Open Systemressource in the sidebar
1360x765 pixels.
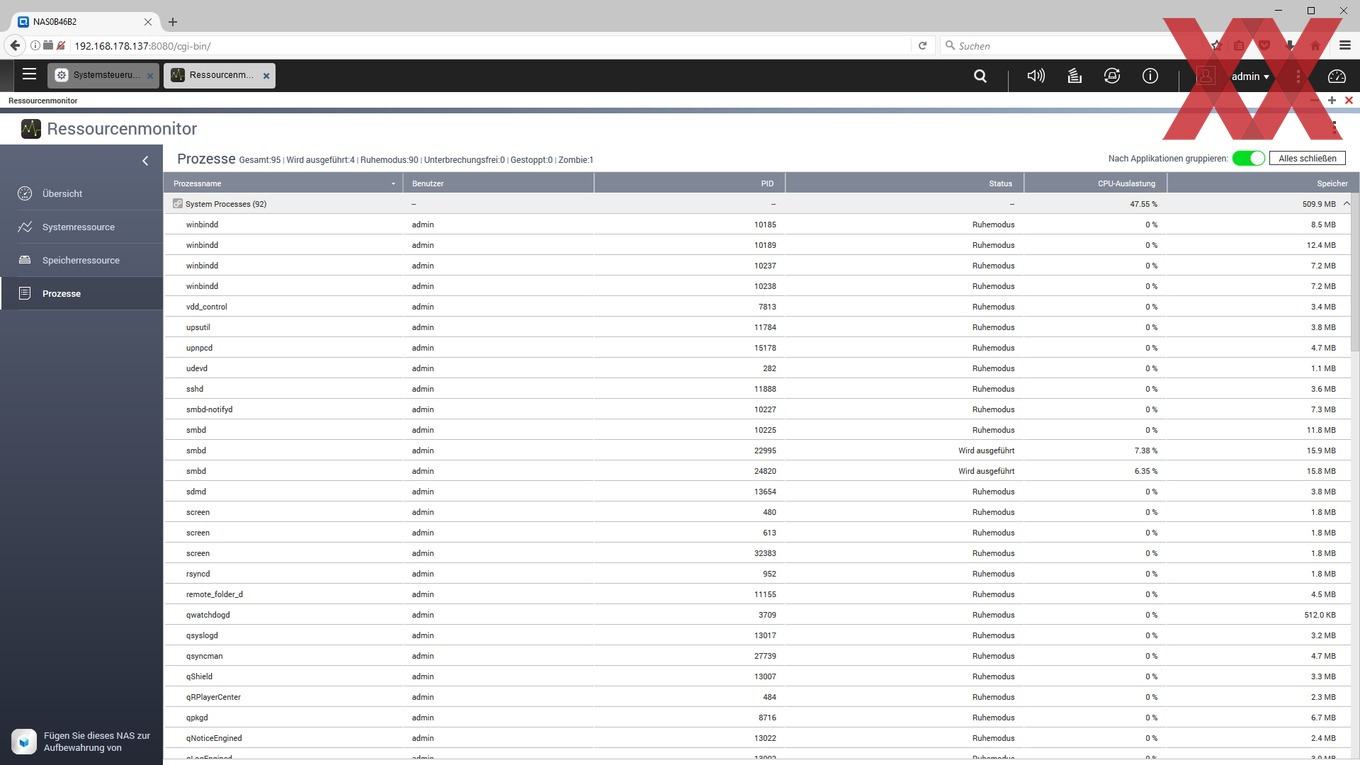pyautogui.click(x=81, y=227)
